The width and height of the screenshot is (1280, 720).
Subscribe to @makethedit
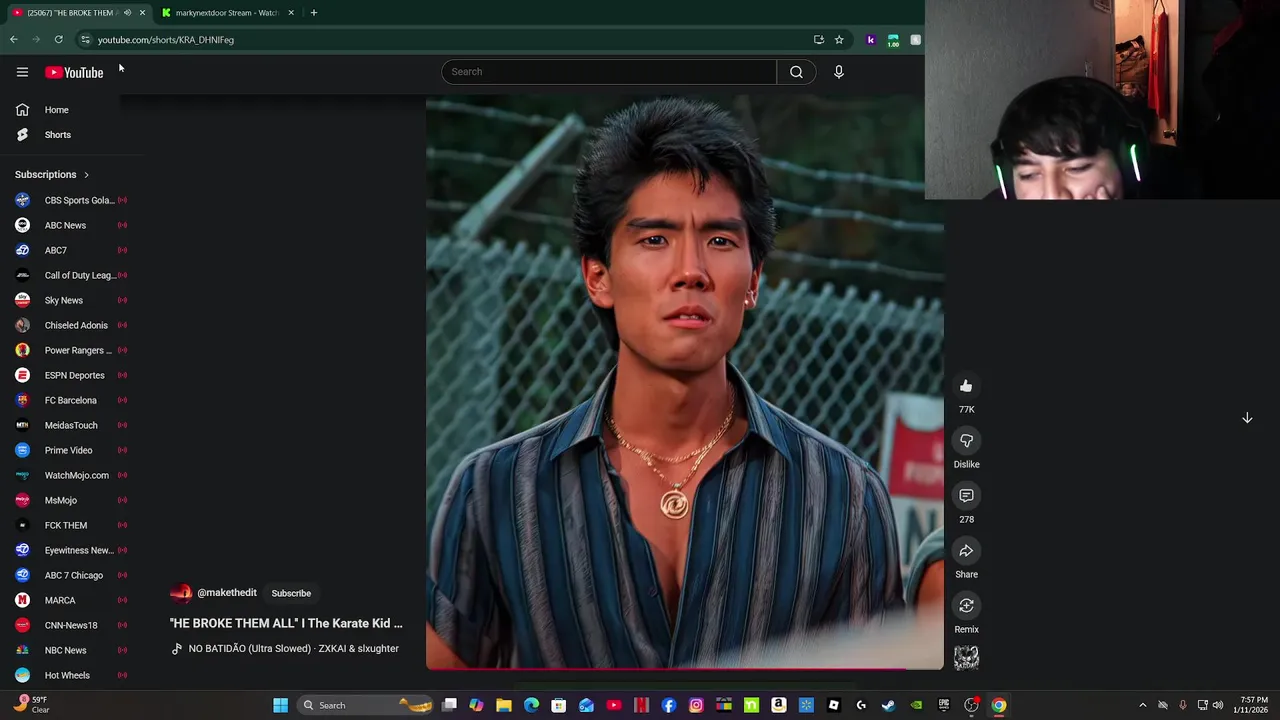tap(291, 593)
